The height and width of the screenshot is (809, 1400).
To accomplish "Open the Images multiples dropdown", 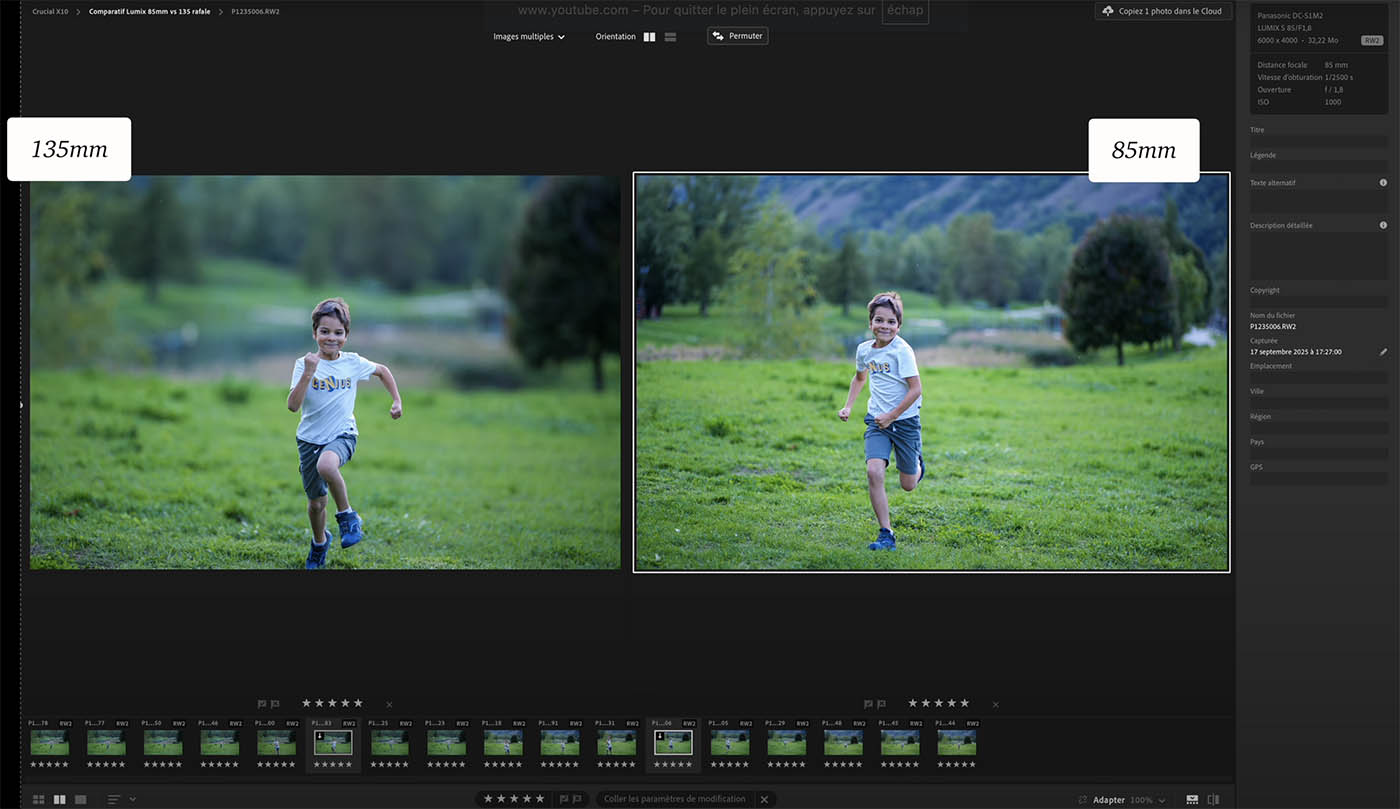I will pos(528,37).
